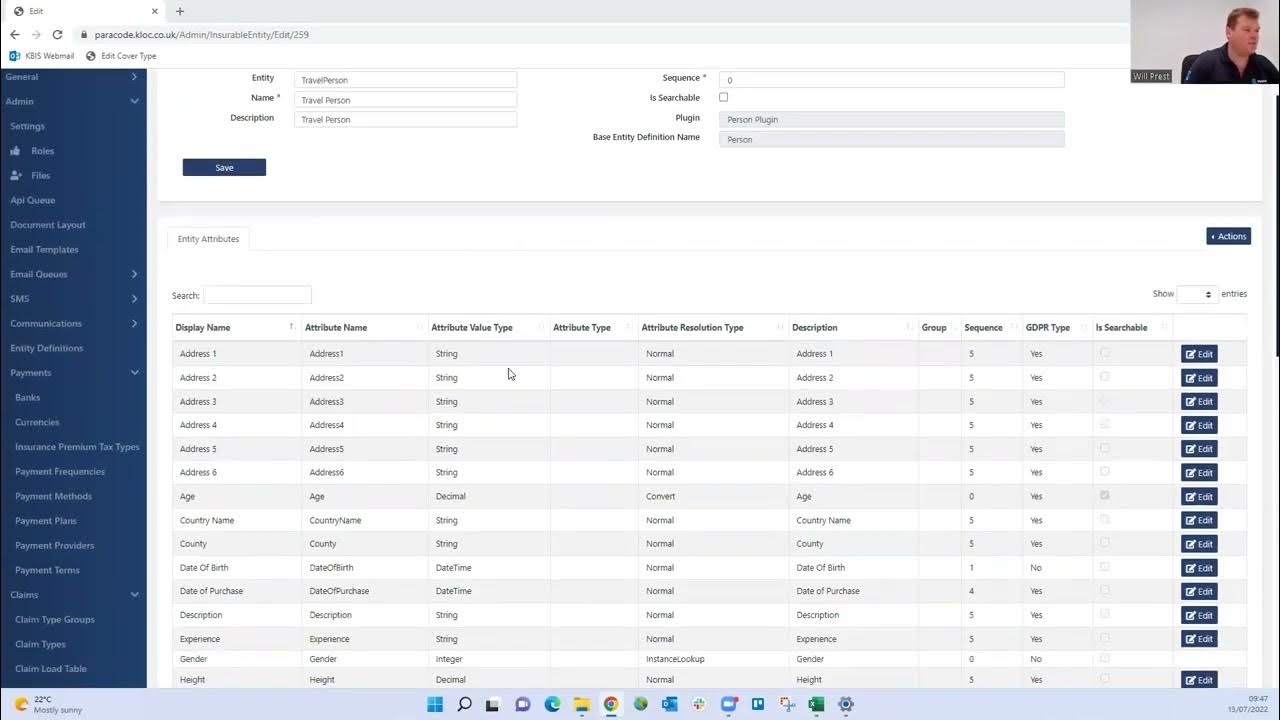1280x720 pixels.
Task: Toggle Is Searchable for County row
Action: click(x=1104, y=543)
